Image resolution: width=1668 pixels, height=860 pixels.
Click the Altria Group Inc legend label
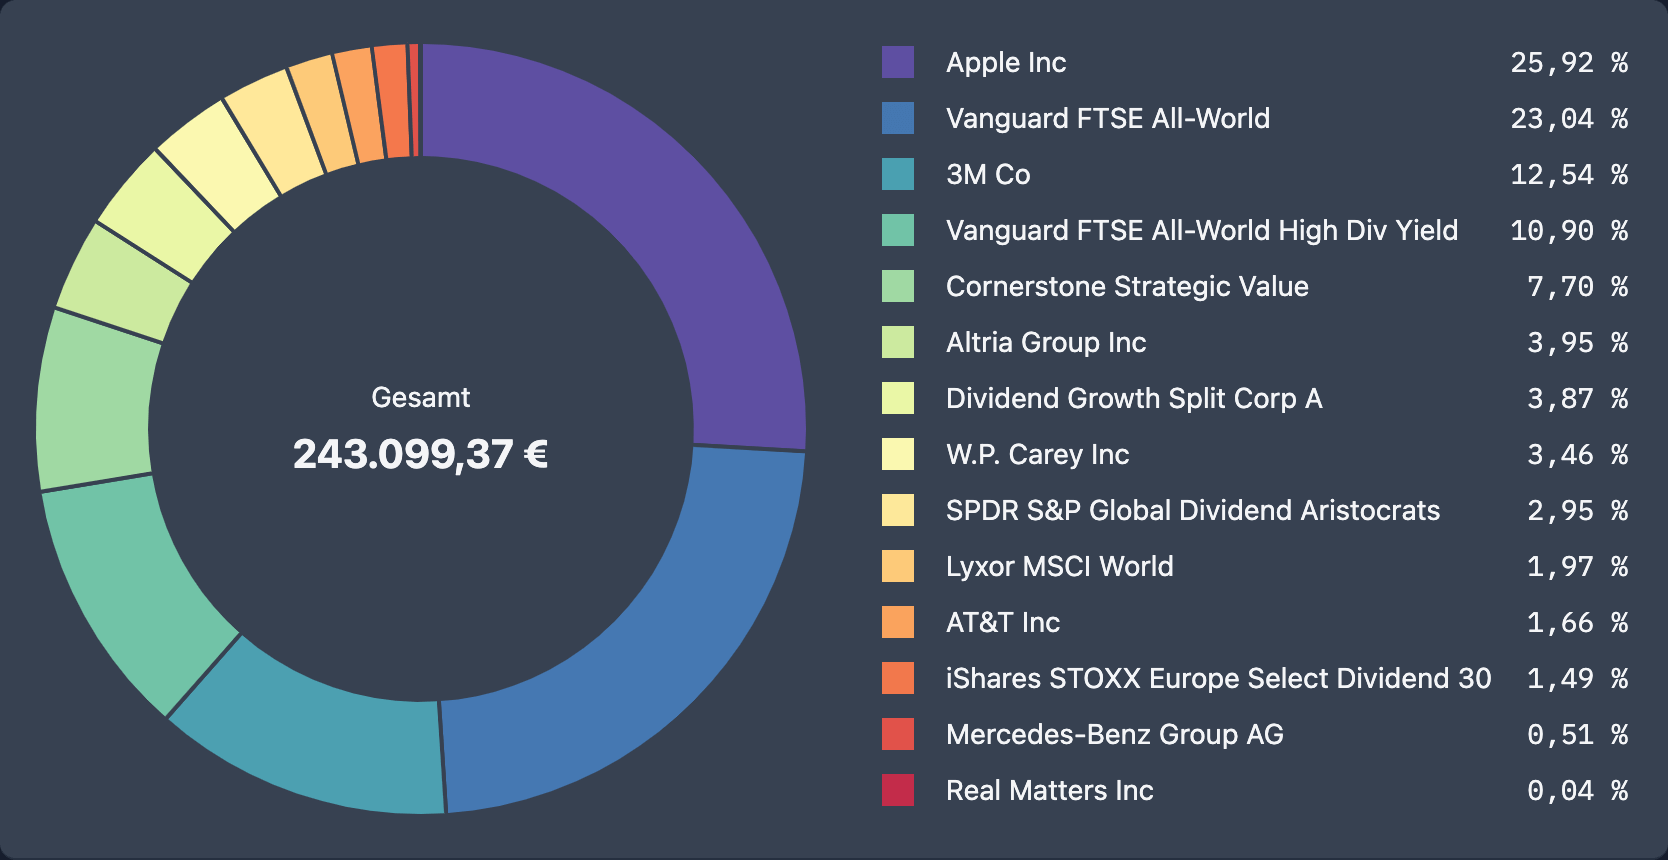[1045, 342]
